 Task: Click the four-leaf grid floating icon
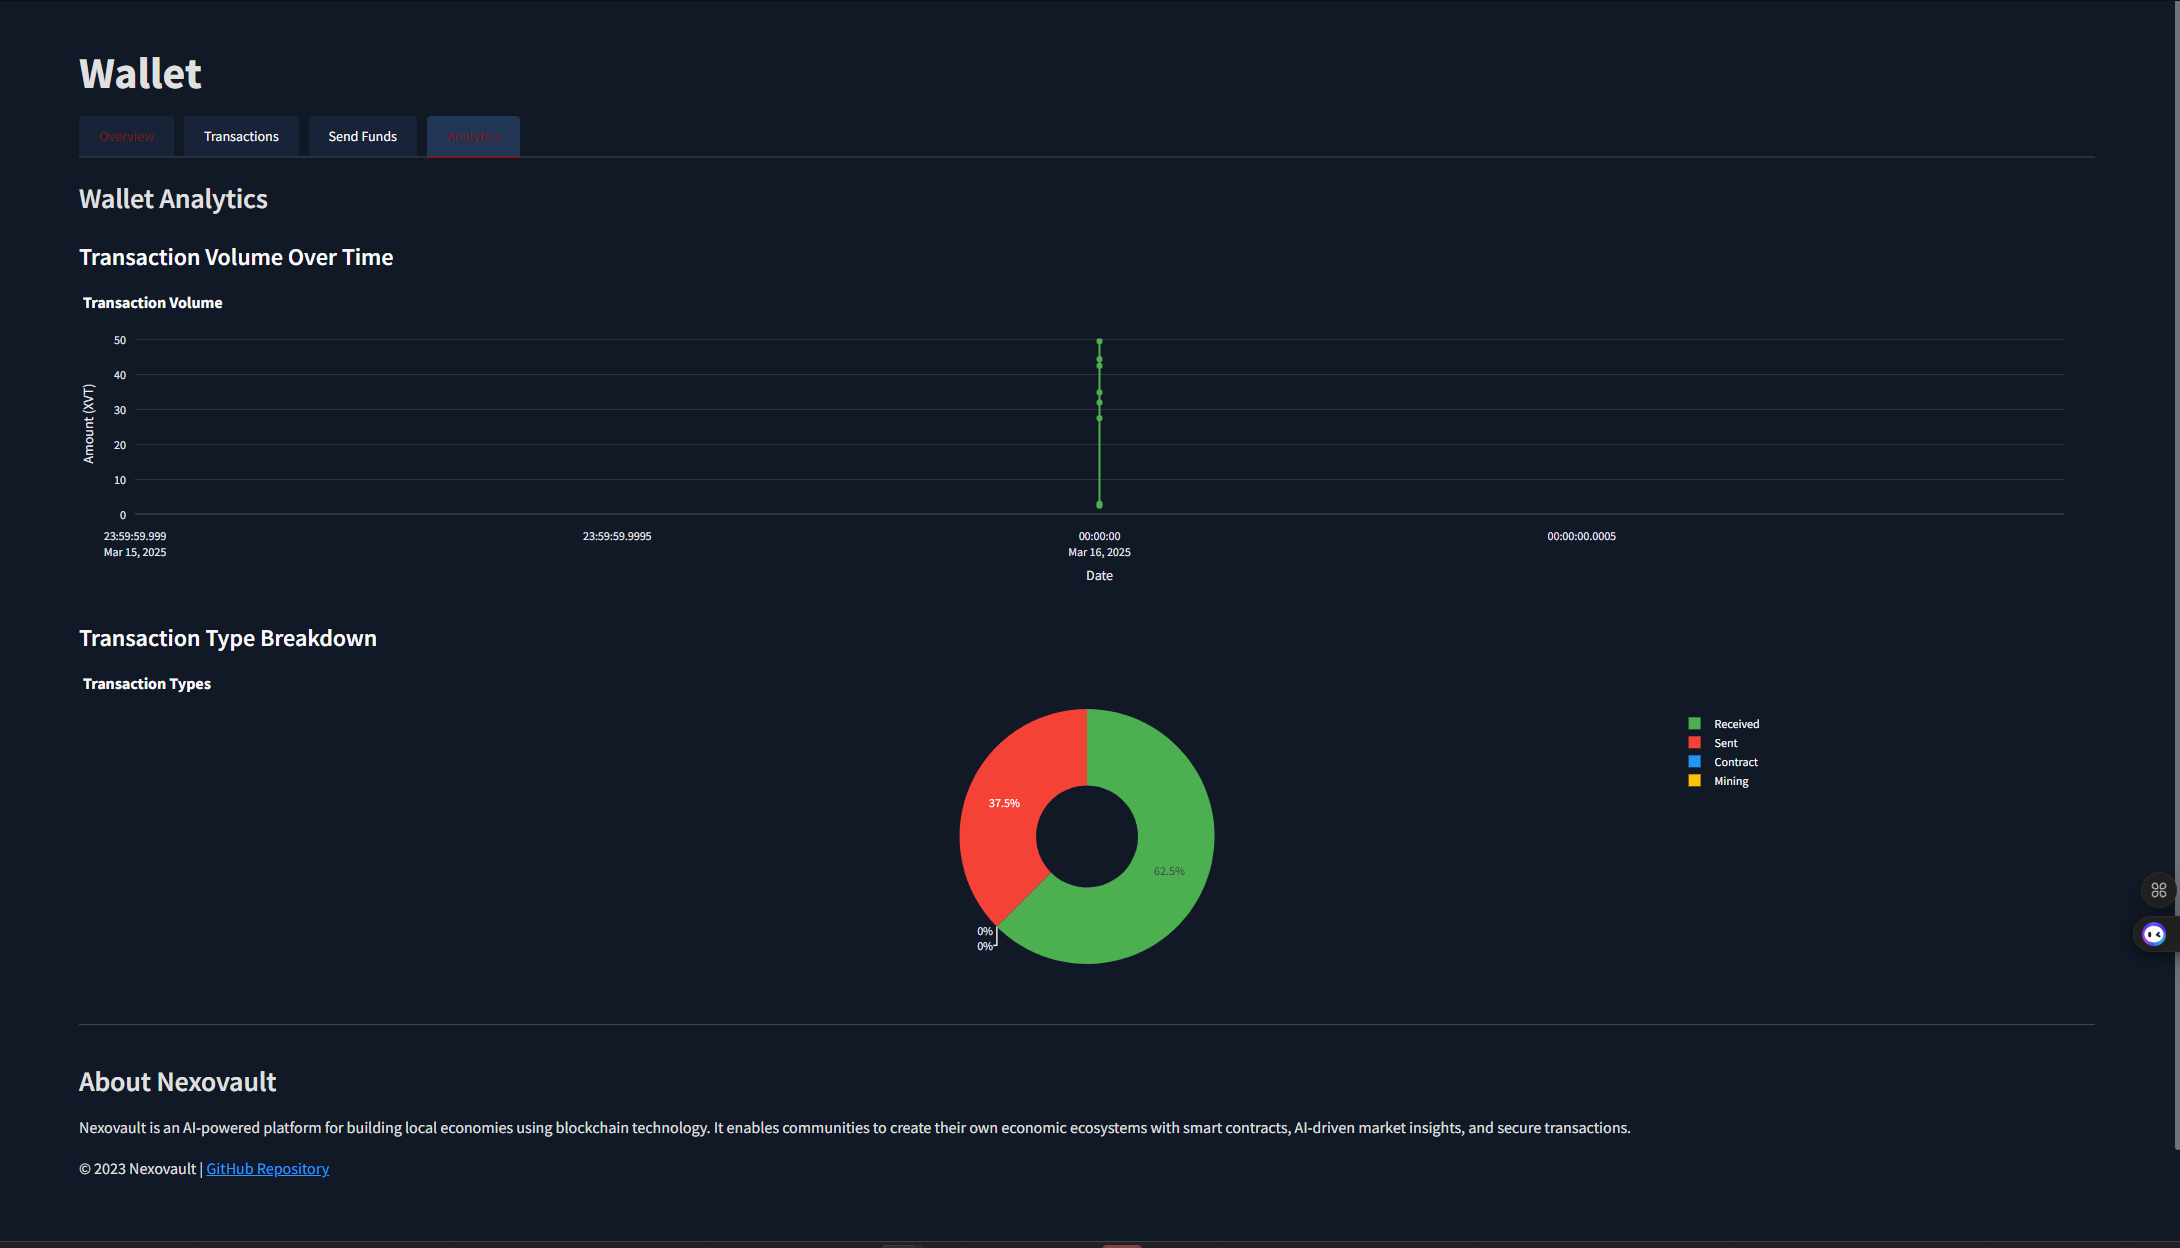(2158, 890)
